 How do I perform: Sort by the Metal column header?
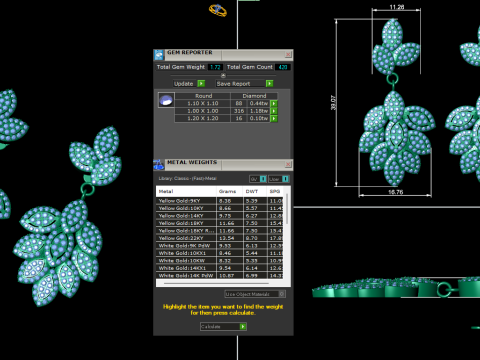pyautogui.click(x=186, y=191)
